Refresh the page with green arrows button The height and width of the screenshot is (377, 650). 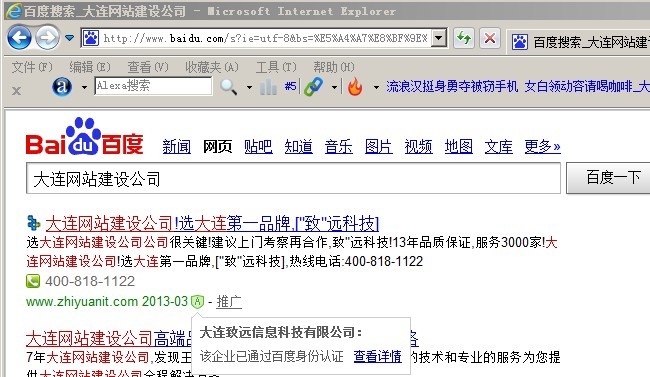pyautogui.click(x=464, y=39)
